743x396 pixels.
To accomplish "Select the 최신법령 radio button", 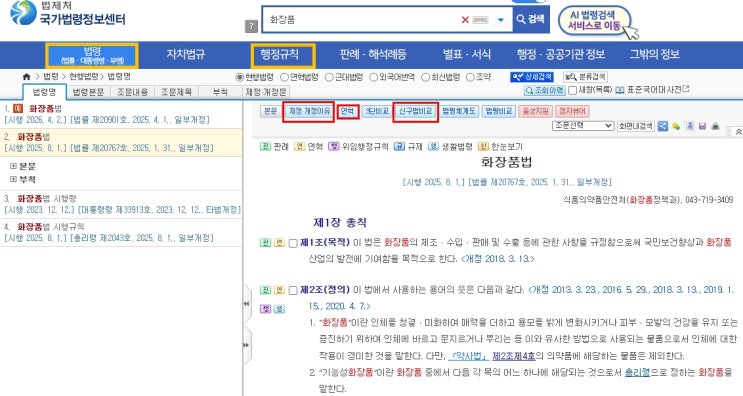I will (x=426, y=77).
